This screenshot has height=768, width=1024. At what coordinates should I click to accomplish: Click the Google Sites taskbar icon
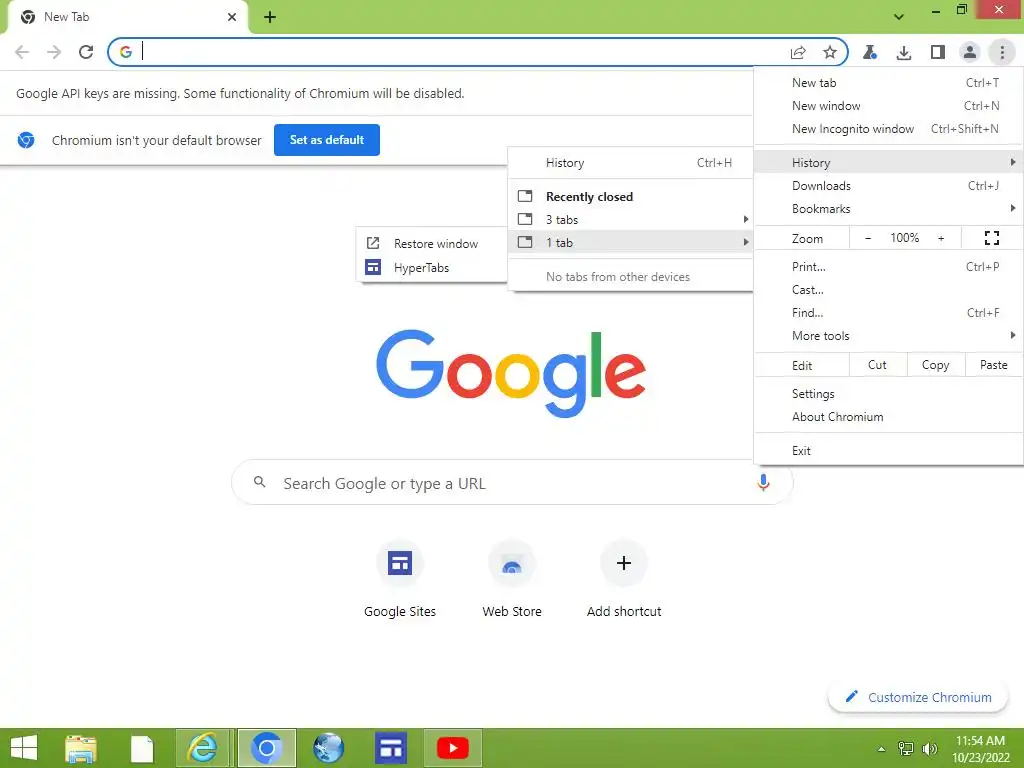pos(391,748)
